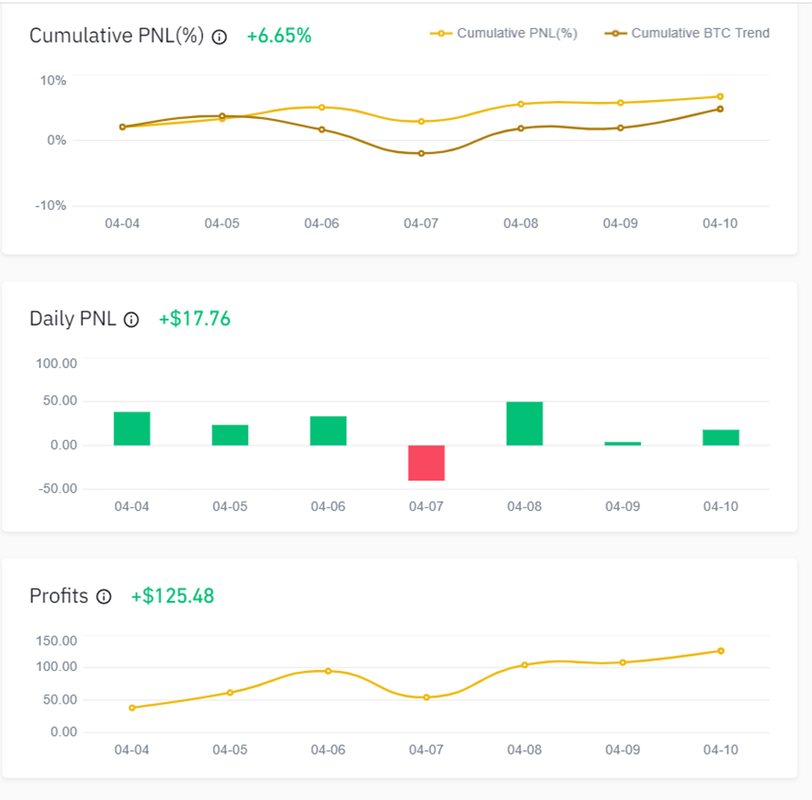Click the 150.00 axis label in Profits chart
The width and height of the screenshot is (812, 800).
pyautogui.click(x=56, y=641)
